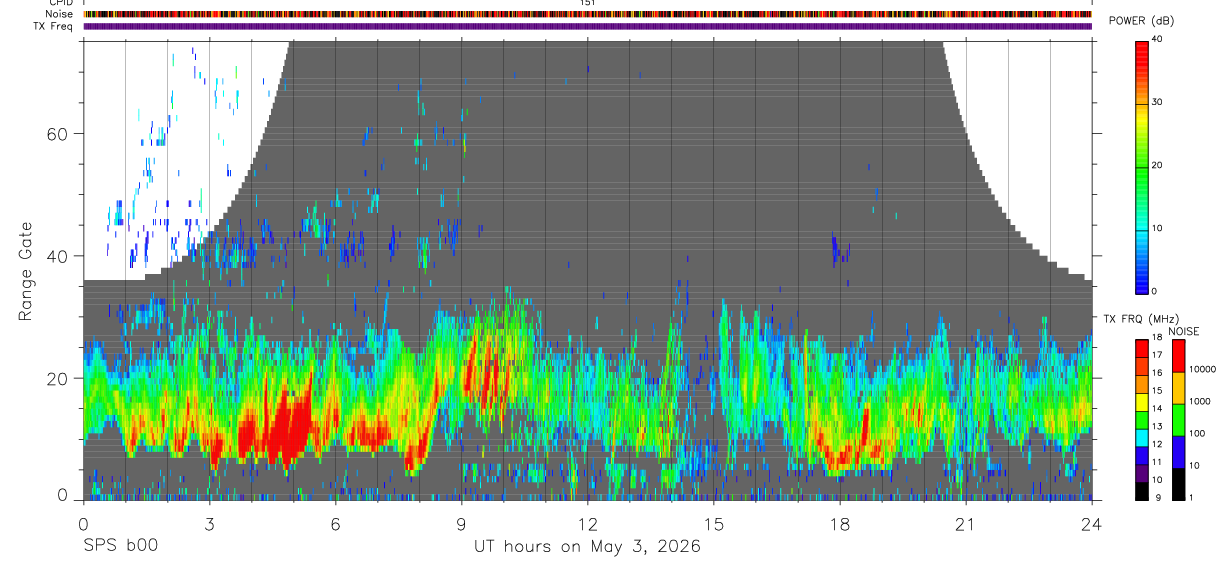The width and height of the screenshot is (1228, 567).
Task: Click the 20 tick on Range Gate axis
Action: tap(60, 379)
